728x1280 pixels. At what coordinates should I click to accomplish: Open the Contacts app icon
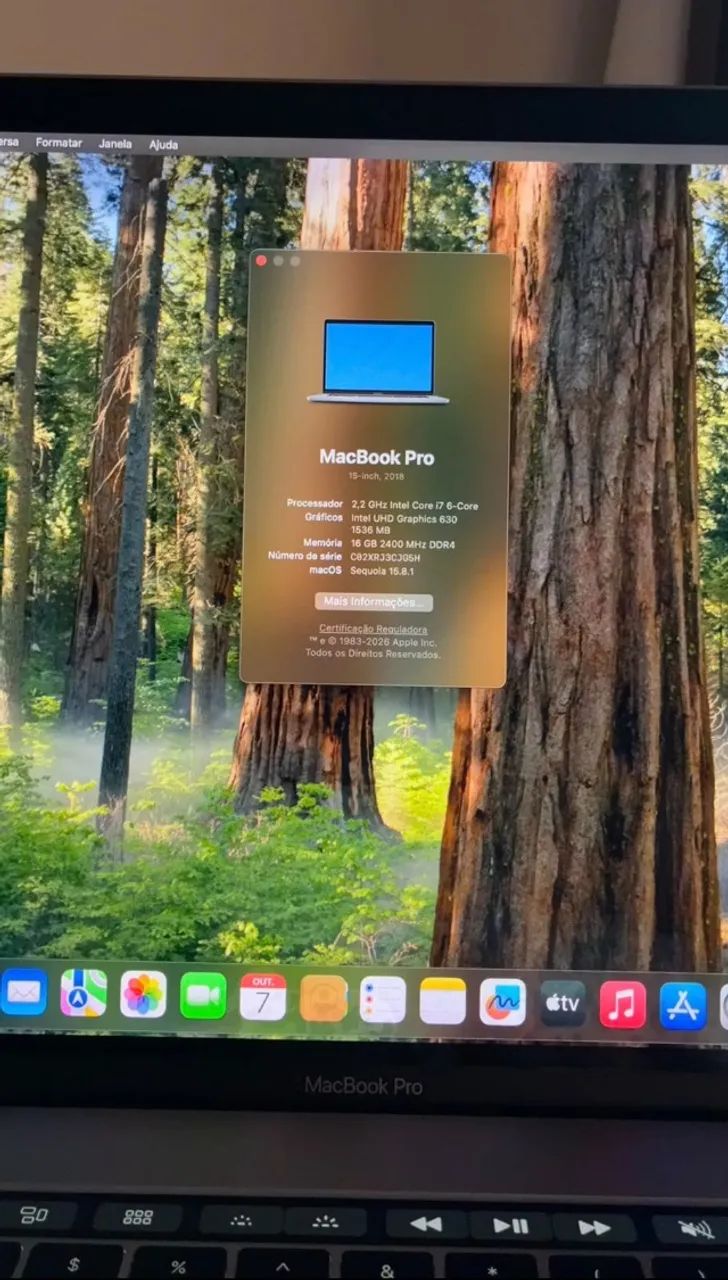pos(323,998)
